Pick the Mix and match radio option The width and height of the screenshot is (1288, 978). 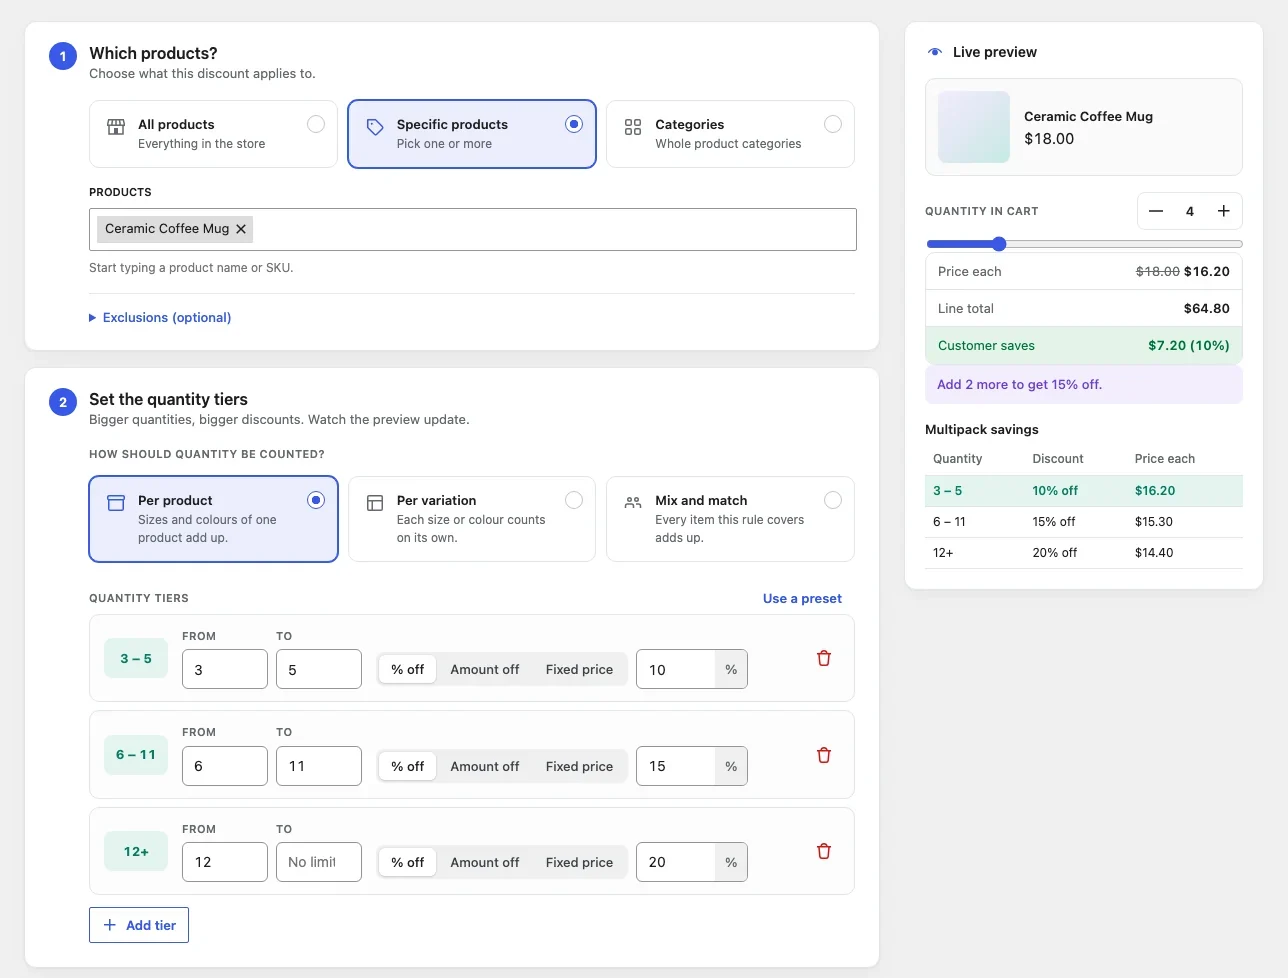pos(833,500)
